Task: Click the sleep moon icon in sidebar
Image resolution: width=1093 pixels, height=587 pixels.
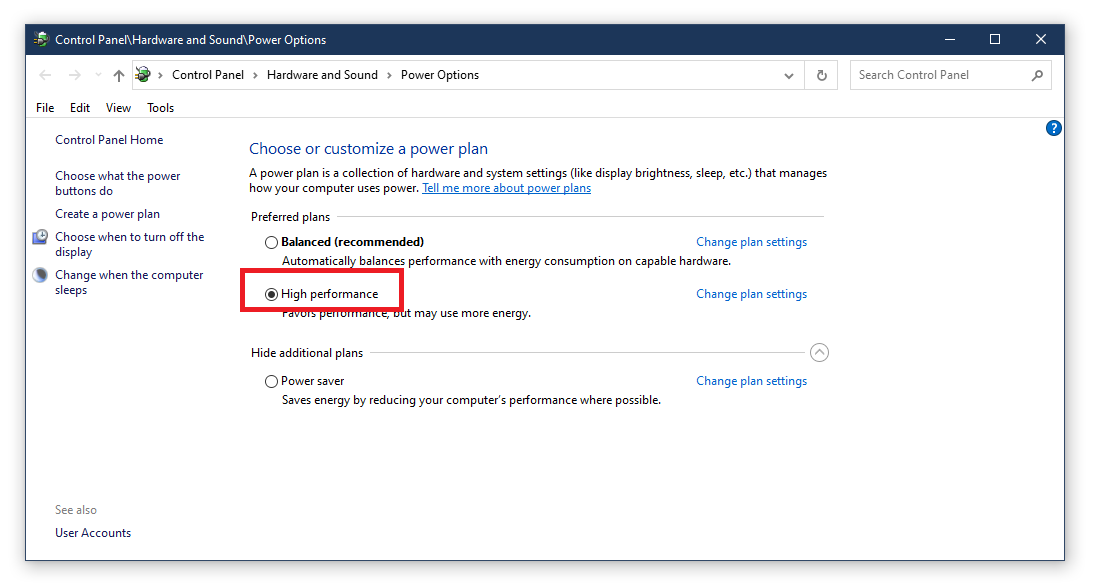Action: pyautogui.click(x=40, y=275)
